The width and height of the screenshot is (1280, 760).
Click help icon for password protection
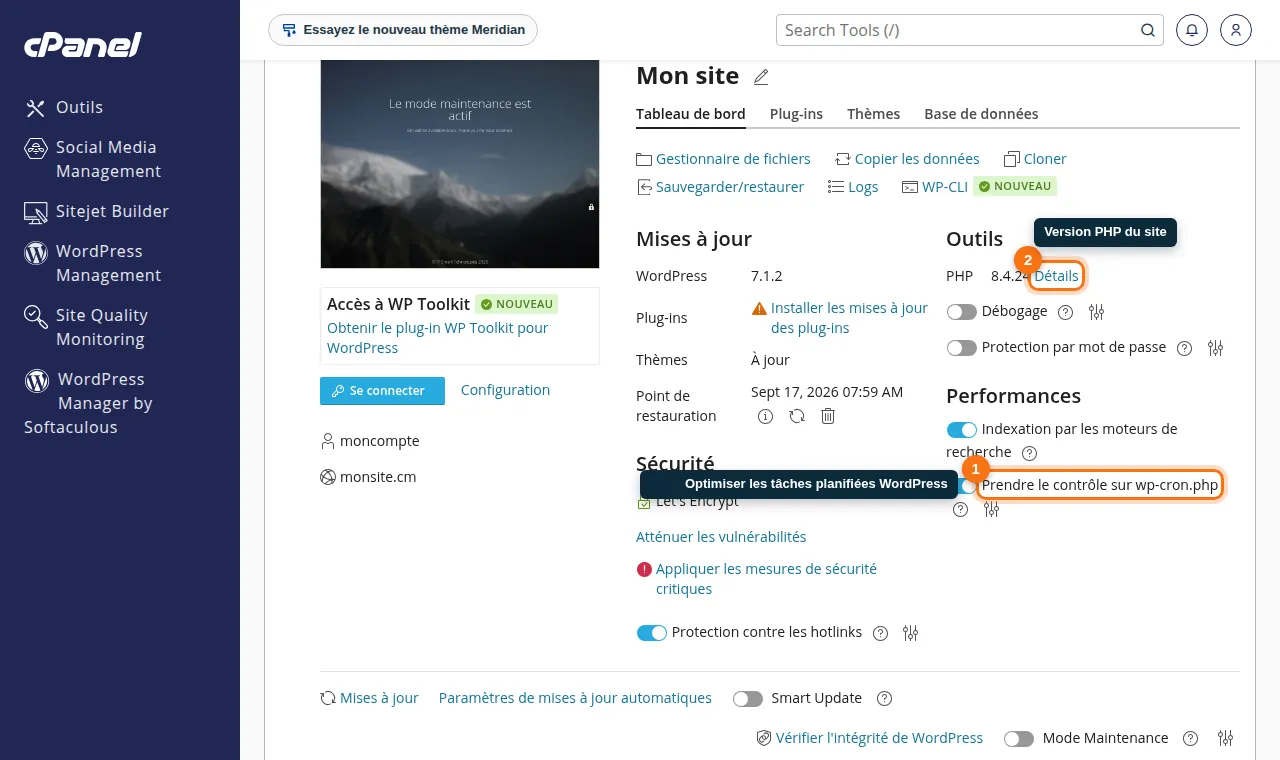(1185, 348)
